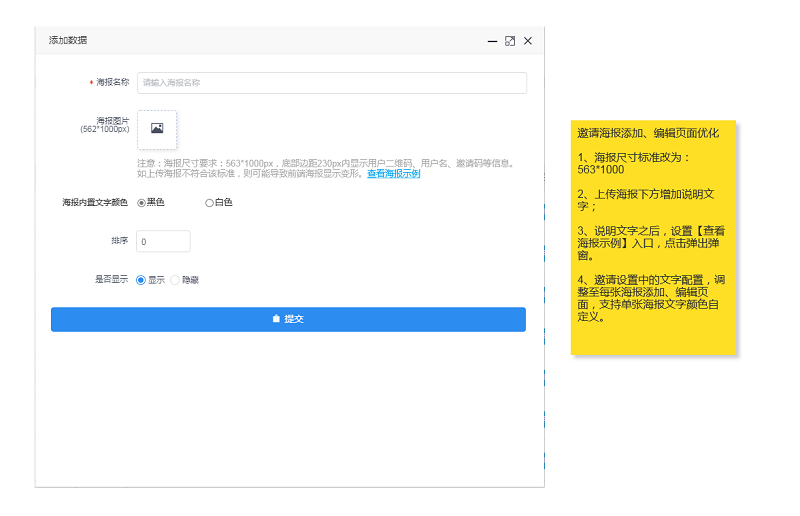Click the poster image upload icon
The image size is (800, 516).
pos(157,129)
